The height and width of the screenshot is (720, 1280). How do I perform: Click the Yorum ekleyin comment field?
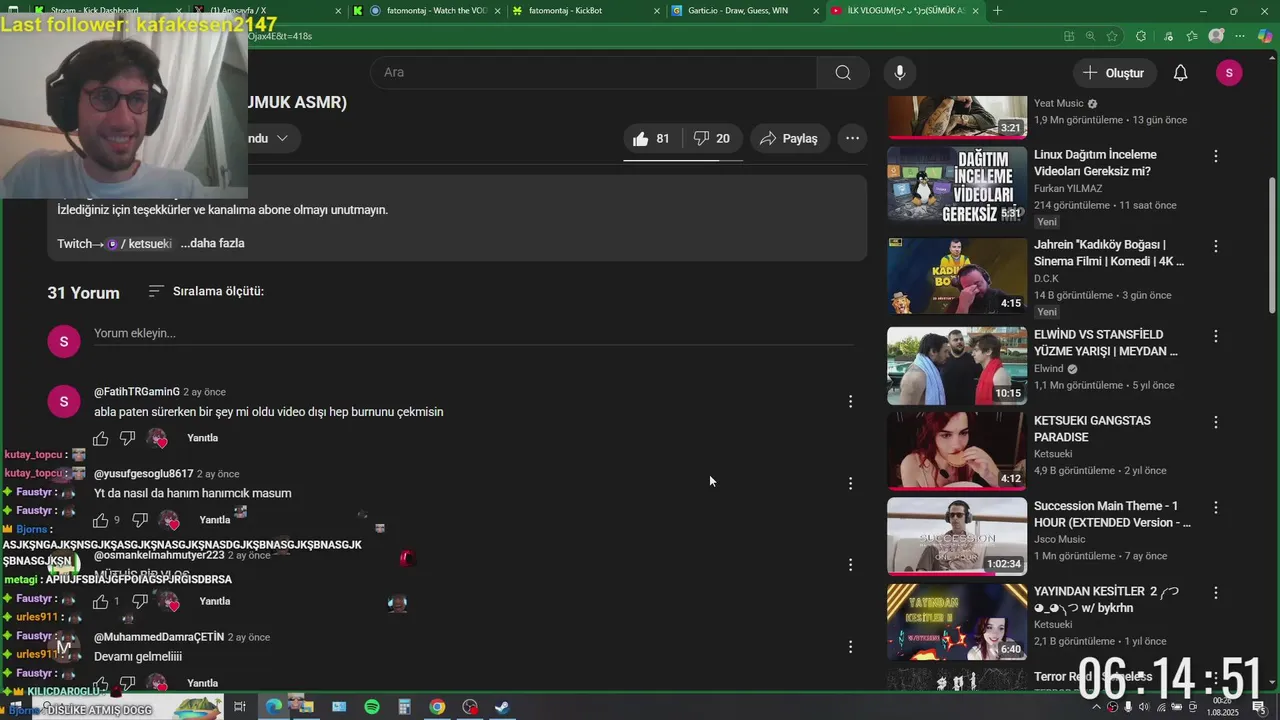tap(473, 333)
